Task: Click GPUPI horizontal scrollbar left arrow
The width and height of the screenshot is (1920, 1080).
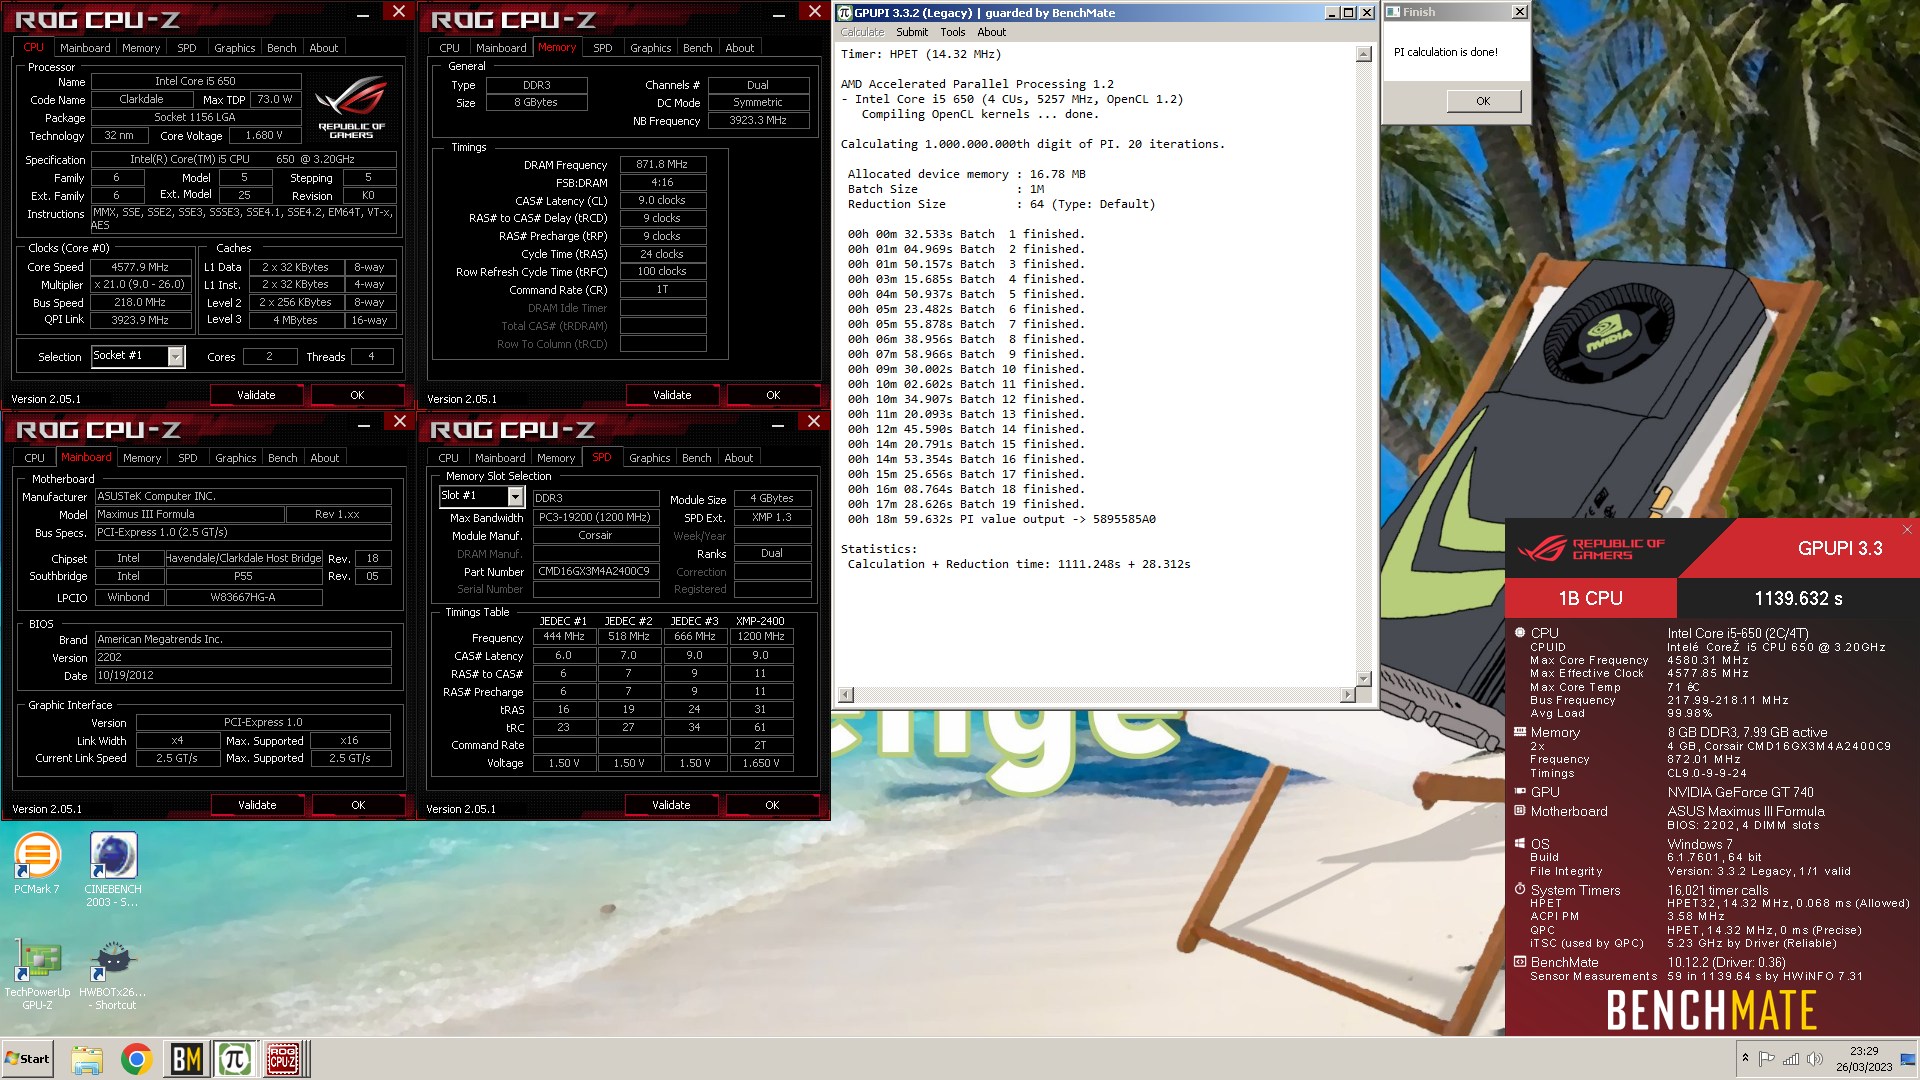Action: [x=846, y=695]
